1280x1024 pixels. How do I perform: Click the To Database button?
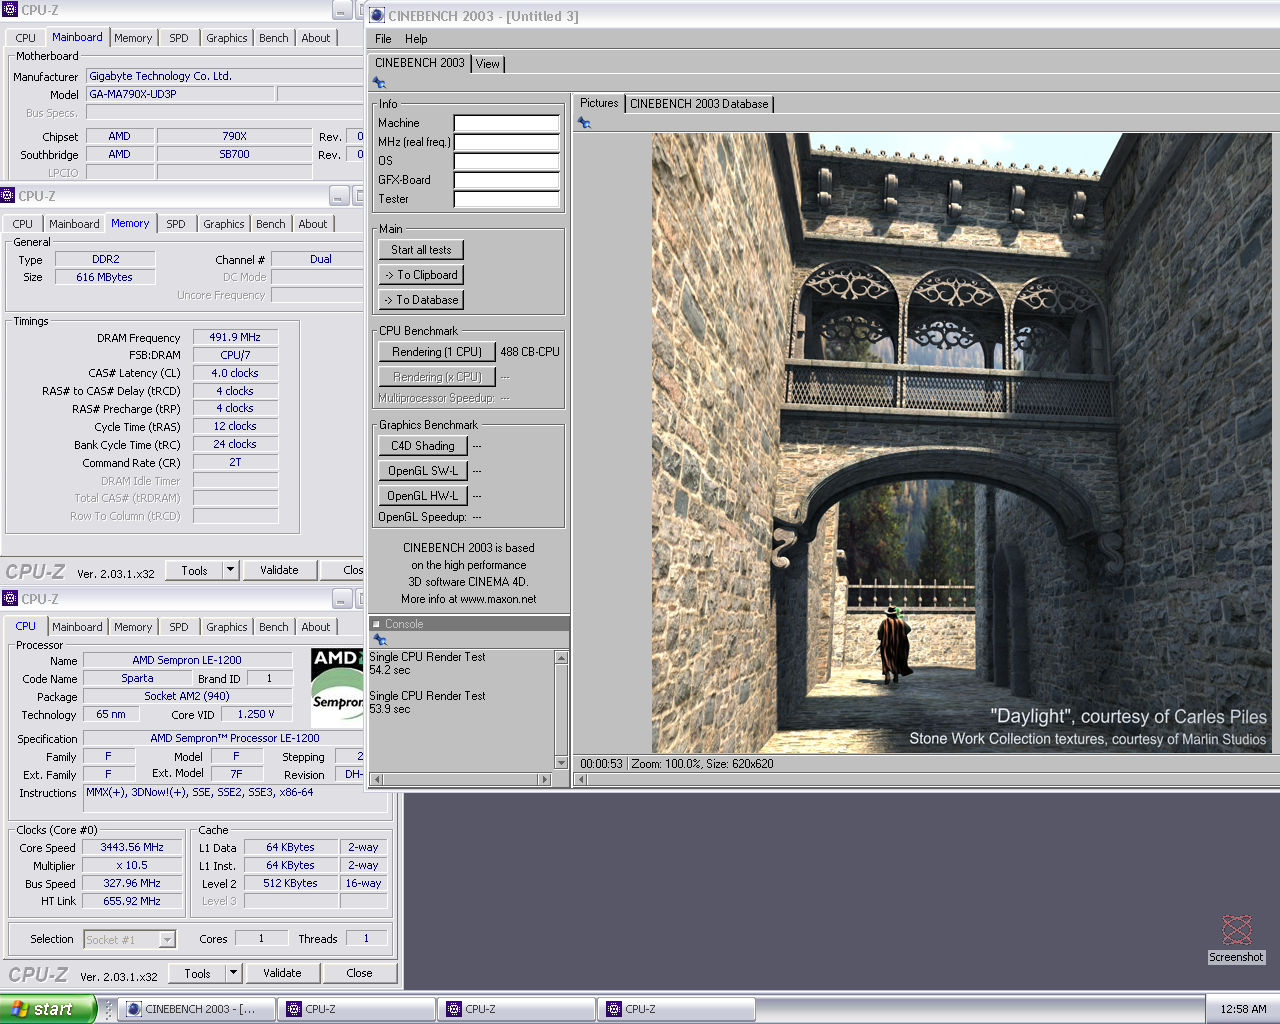pos(421,300)
